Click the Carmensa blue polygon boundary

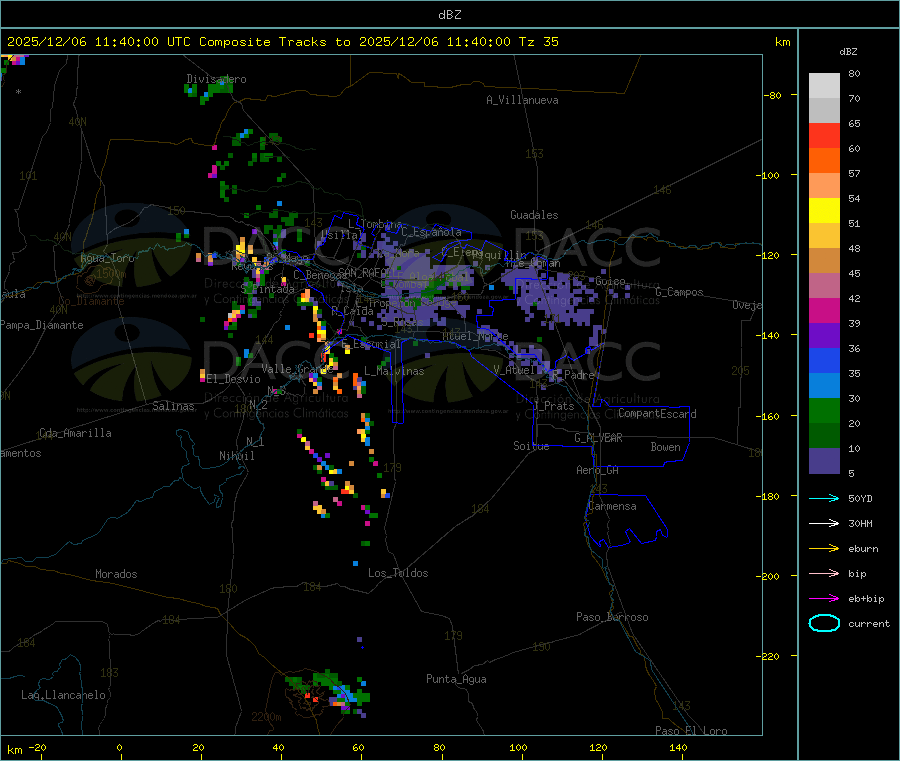click(626, 521)
